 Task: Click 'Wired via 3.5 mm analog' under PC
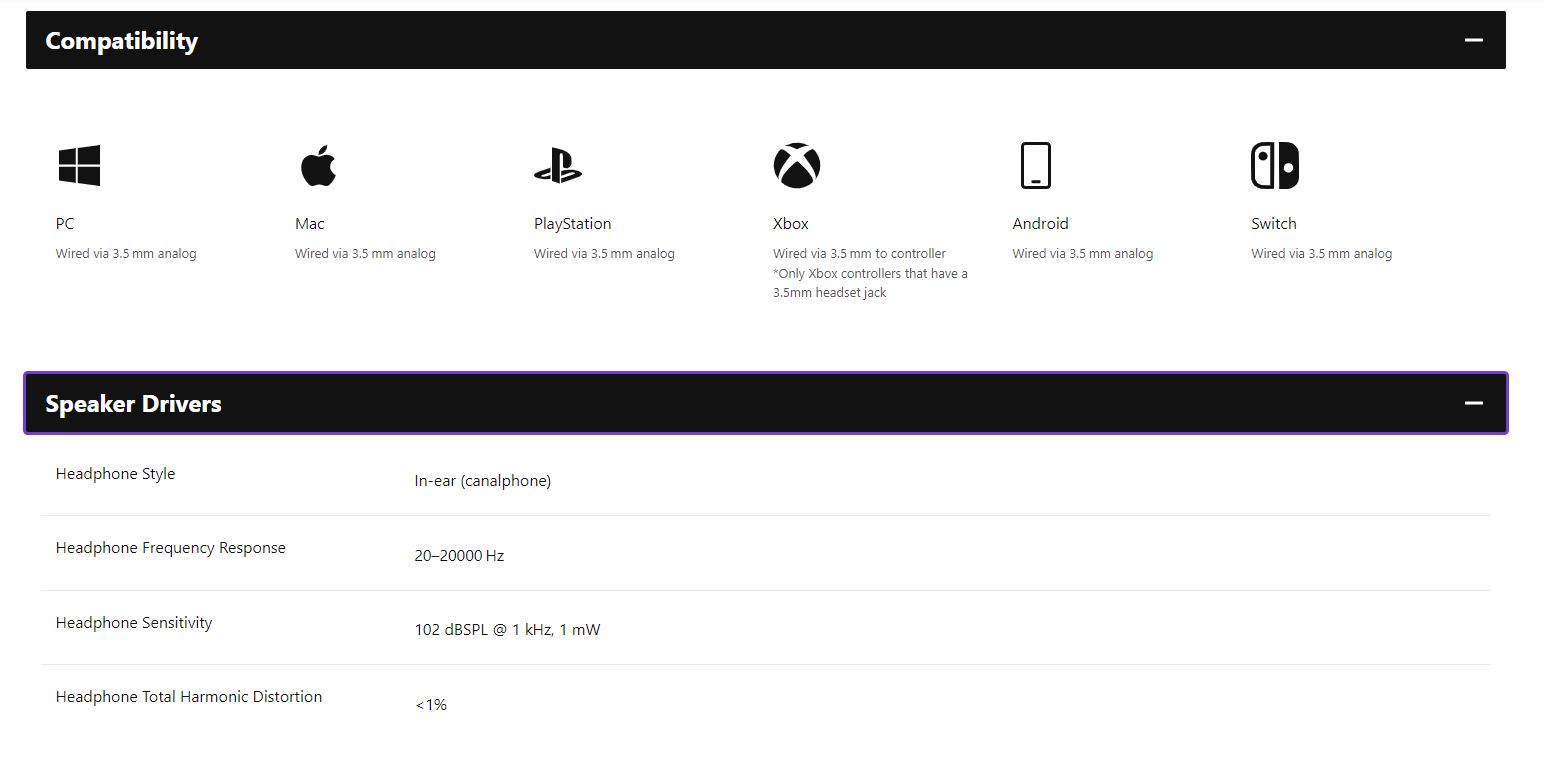click(x=126, y=254)
